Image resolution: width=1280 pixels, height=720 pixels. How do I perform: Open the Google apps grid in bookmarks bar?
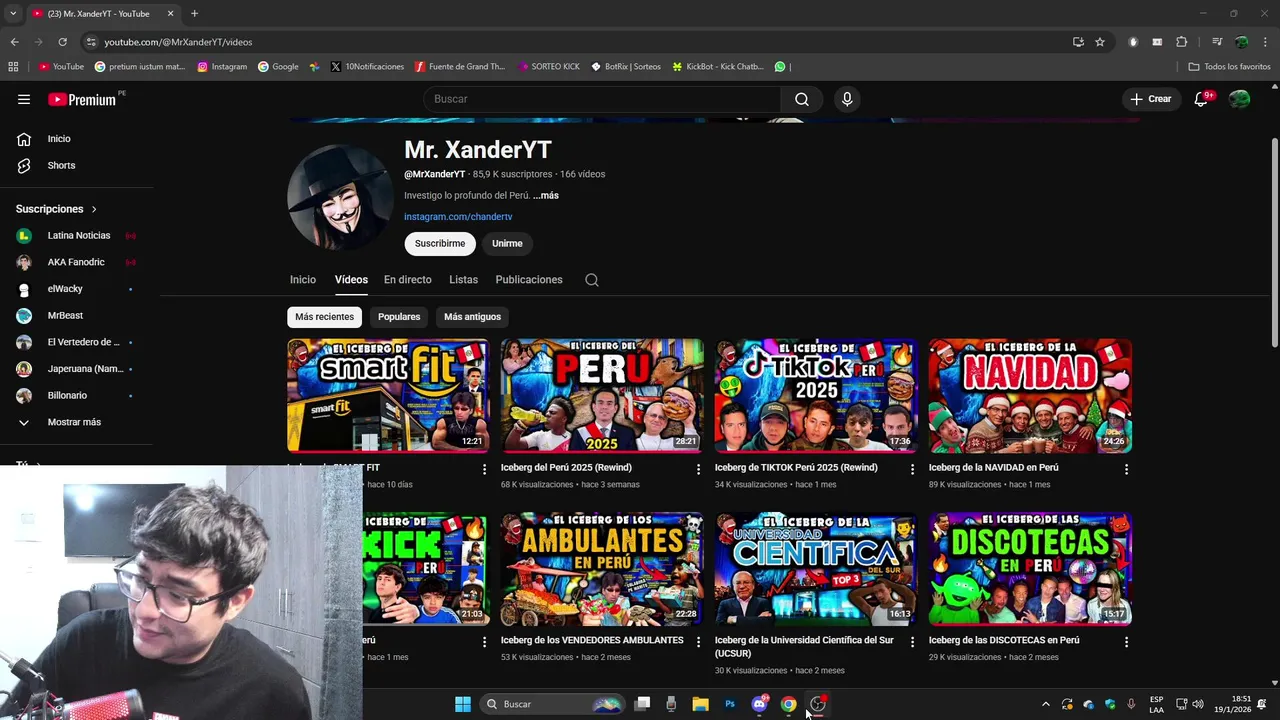click(13, 67)
